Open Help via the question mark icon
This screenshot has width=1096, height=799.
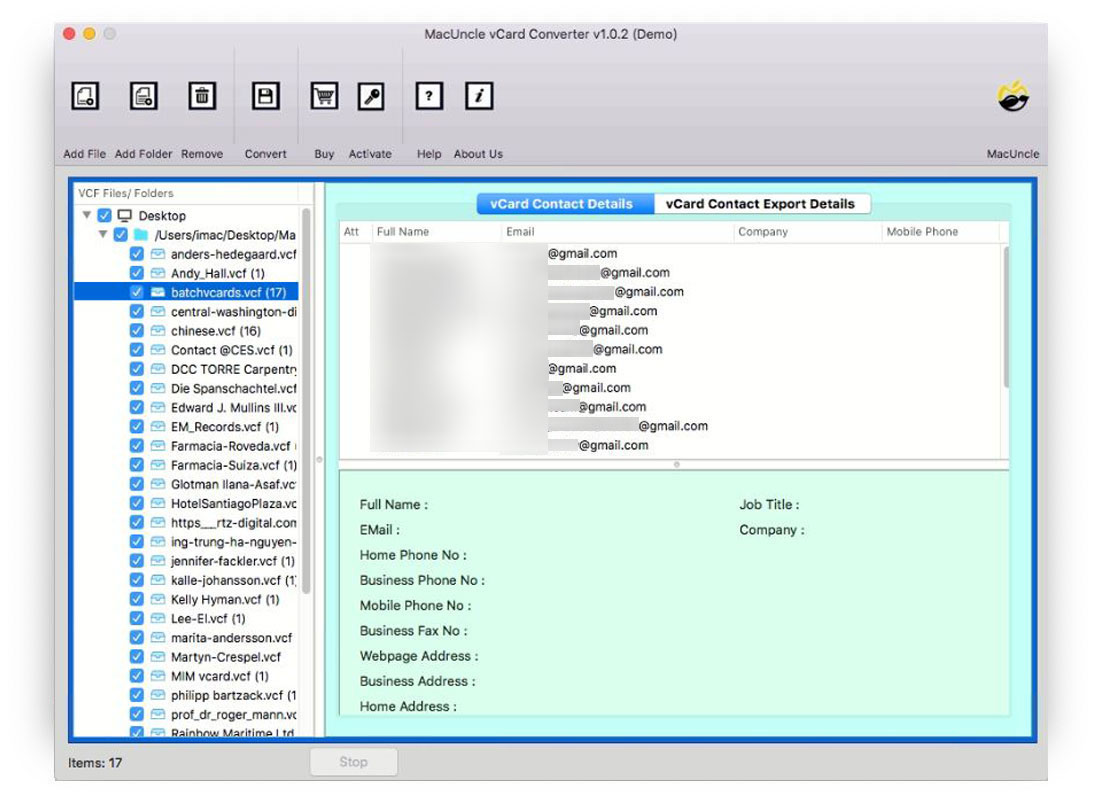coord(428,95)
